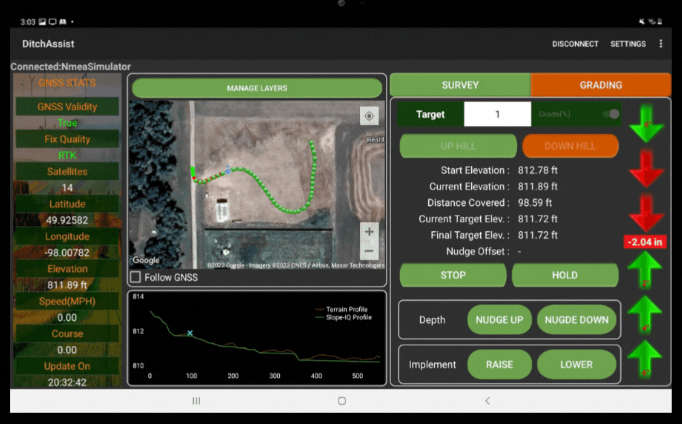Select the UP HILL button
The width and height of the screenshot is (682, 424).
458,146
